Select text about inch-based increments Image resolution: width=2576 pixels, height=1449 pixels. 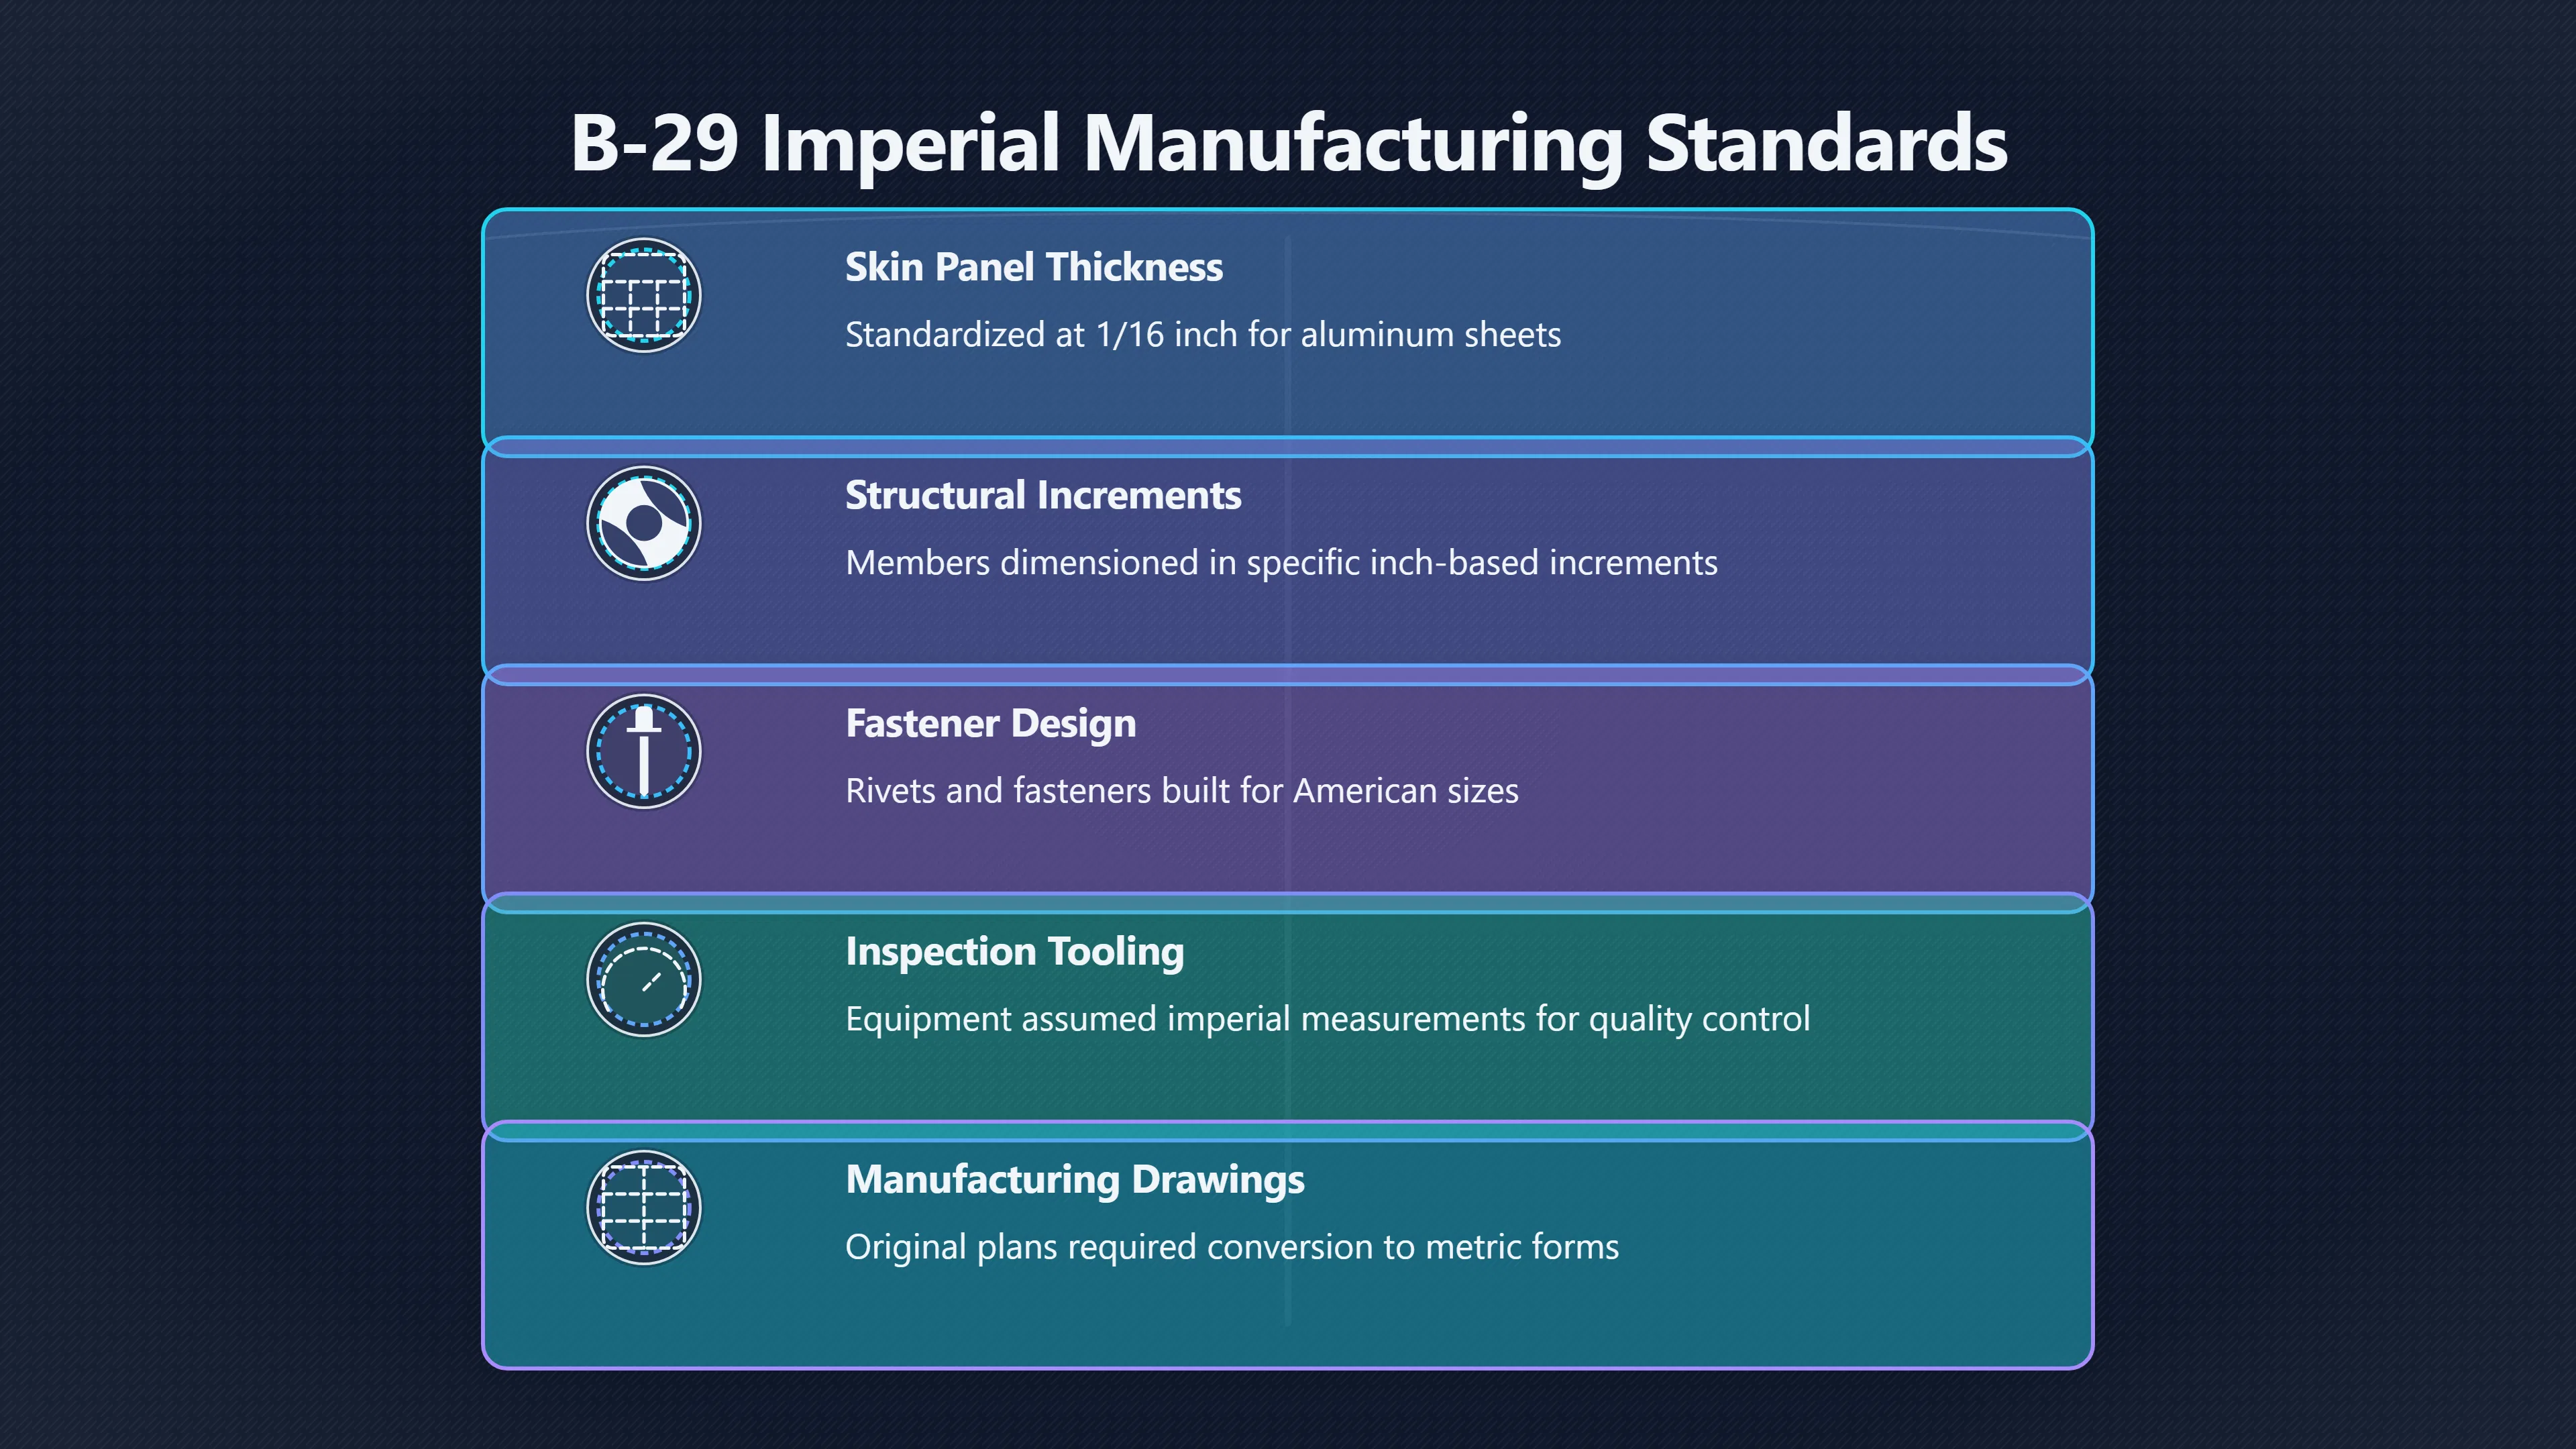(1281, 563)
